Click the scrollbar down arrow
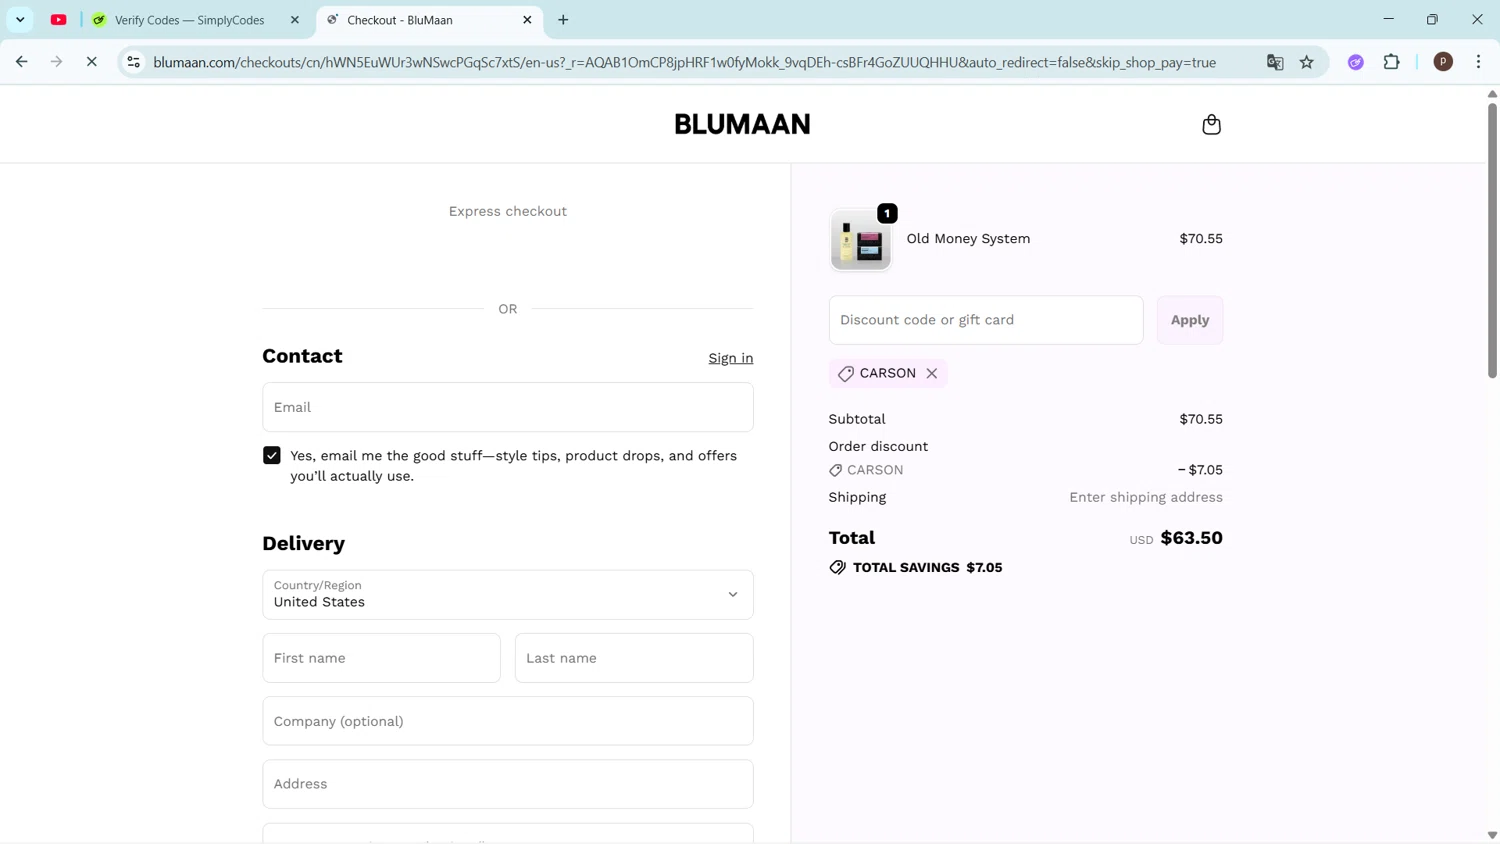 [x=1492, y=835]
